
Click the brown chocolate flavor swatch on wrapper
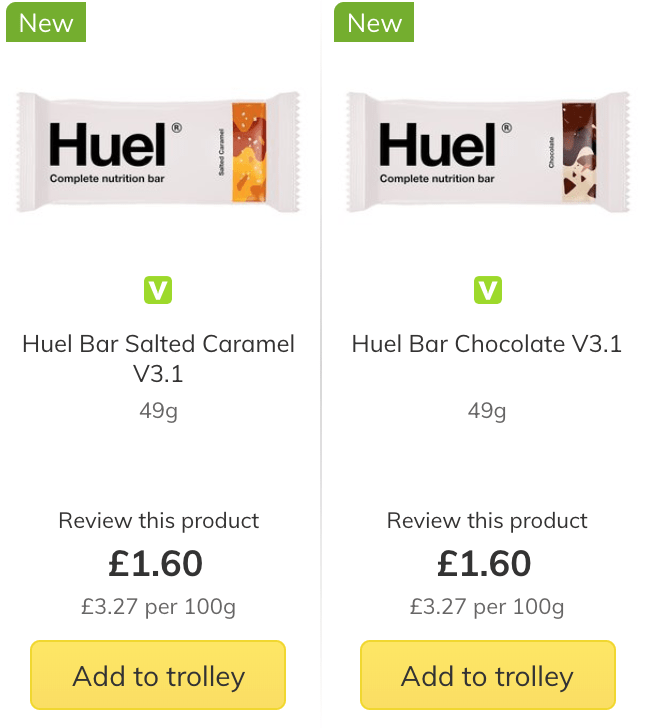click(x=579, y=152)
